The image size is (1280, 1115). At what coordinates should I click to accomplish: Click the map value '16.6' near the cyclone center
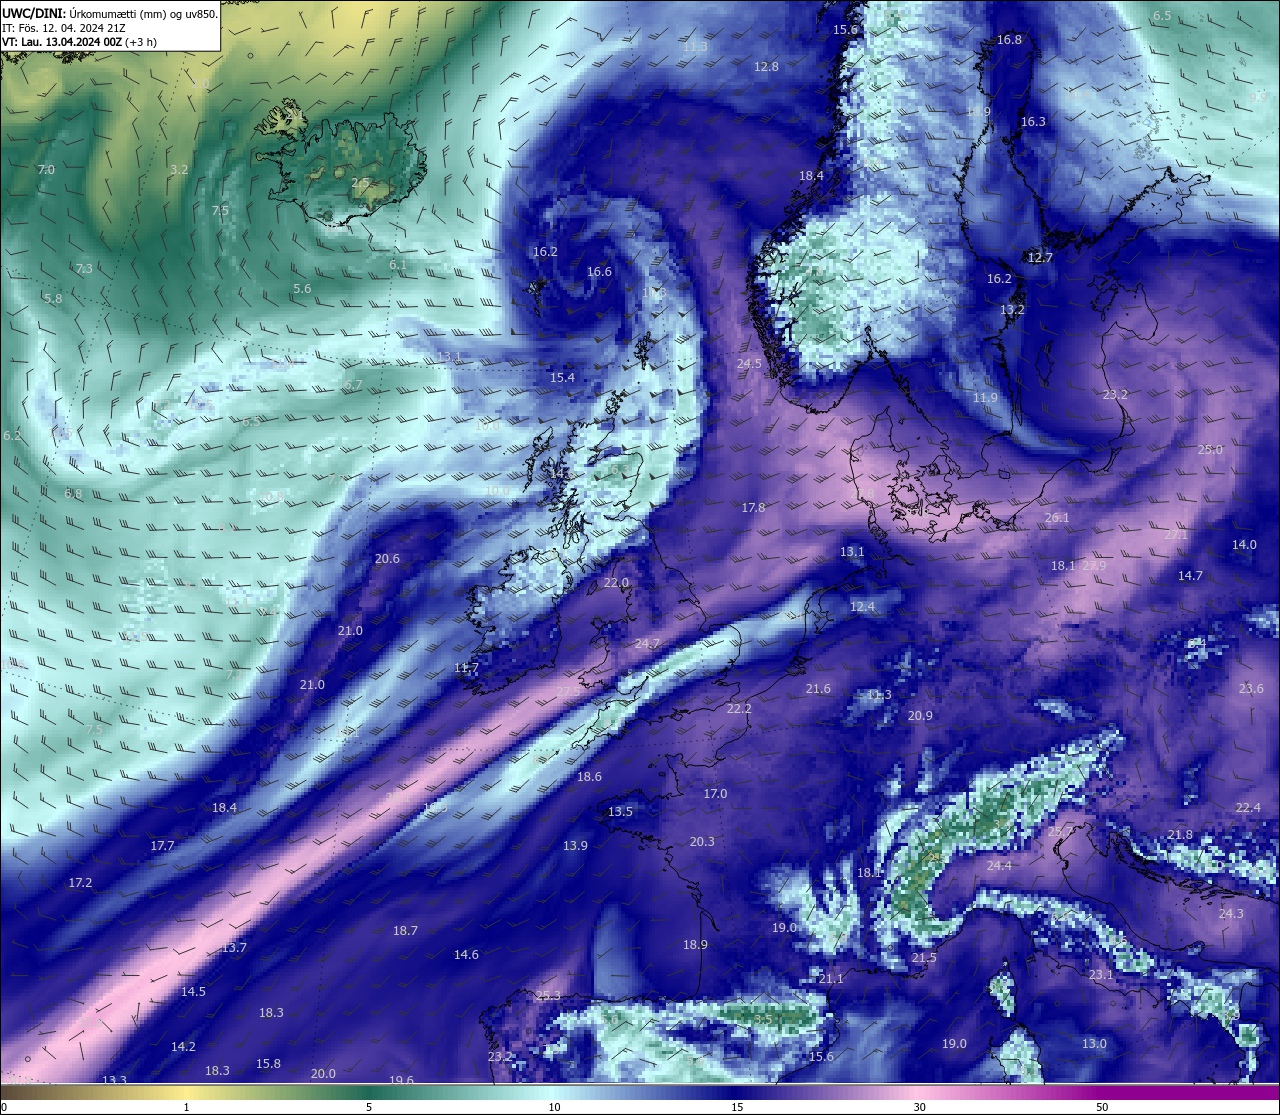tap(599, 272)
